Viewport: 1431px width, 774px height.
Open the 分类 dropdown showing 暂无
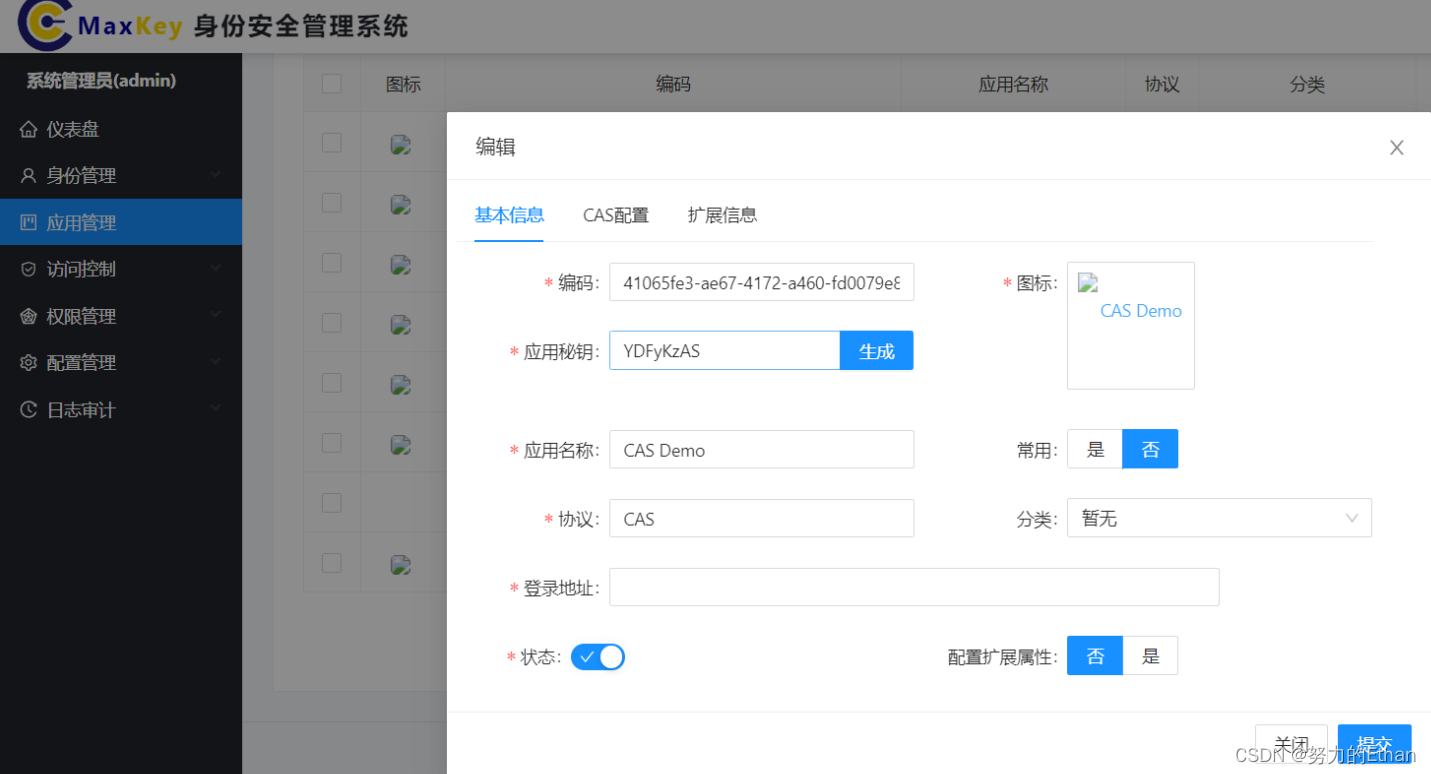click(1219, 517)
